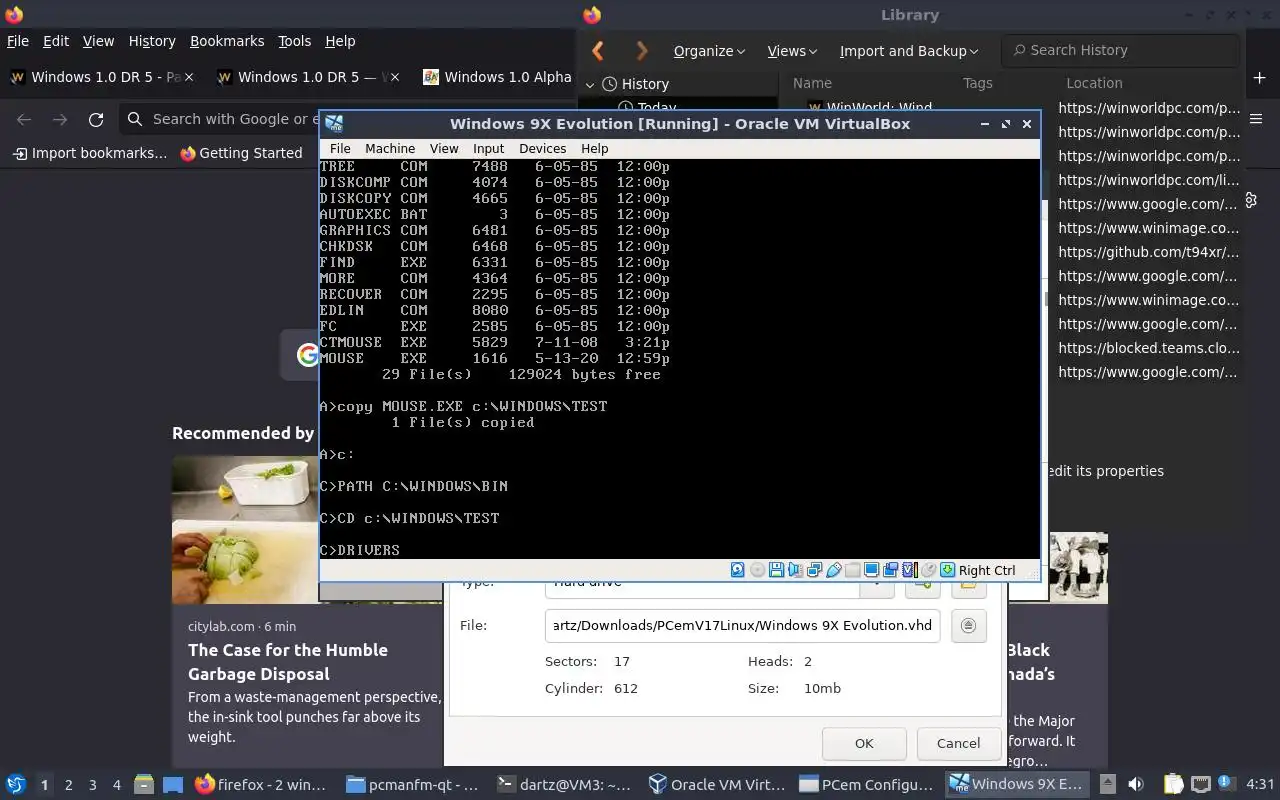Go back with the orange Library arrow

[598, 50]
